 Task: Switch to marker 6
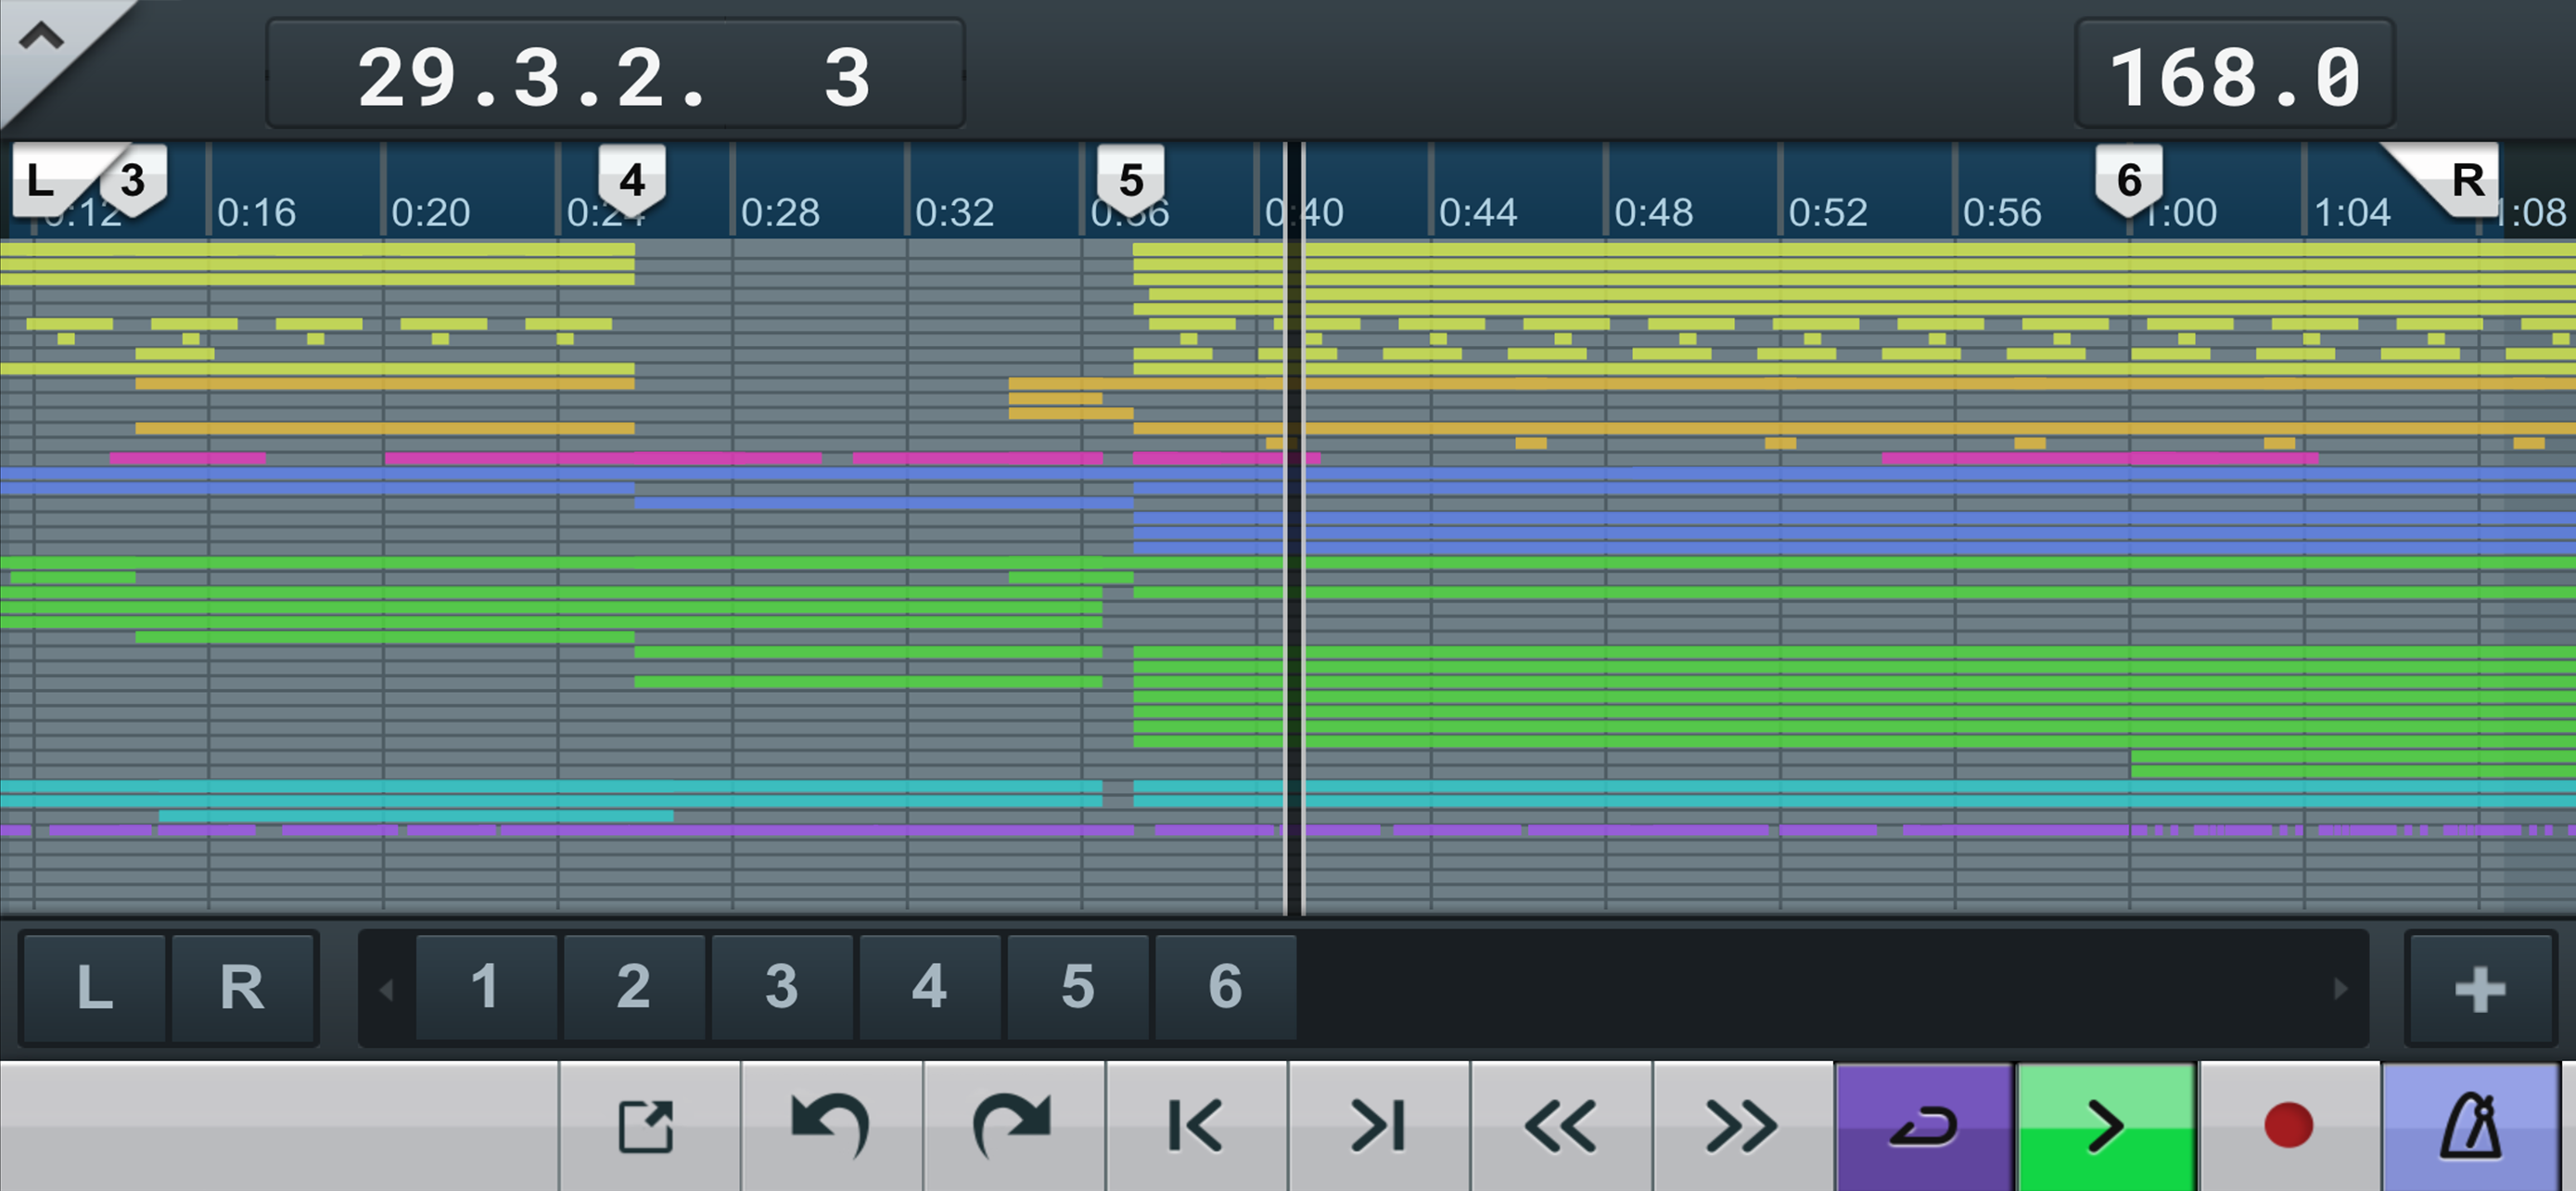(1227, 988)
